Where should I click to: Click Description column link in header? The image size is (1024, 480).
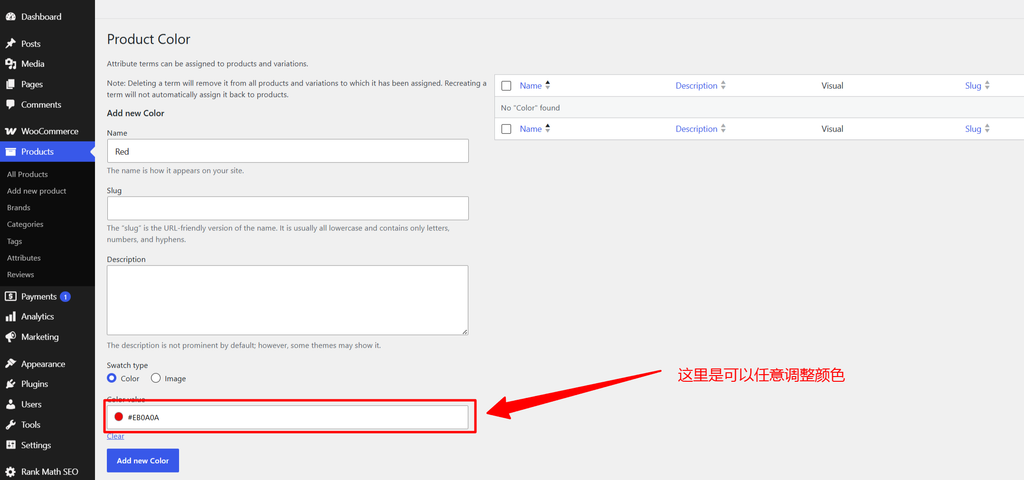(696, 86)
